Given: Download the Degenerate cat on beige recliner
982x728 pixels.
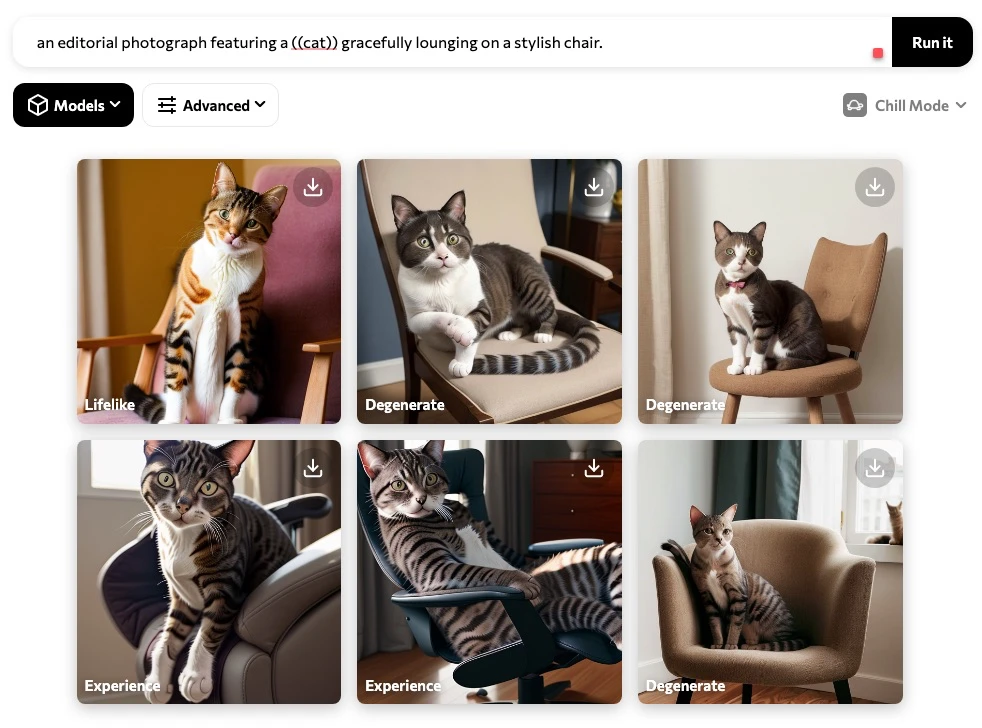Looking at the screenshot, I should pos(594,187).
